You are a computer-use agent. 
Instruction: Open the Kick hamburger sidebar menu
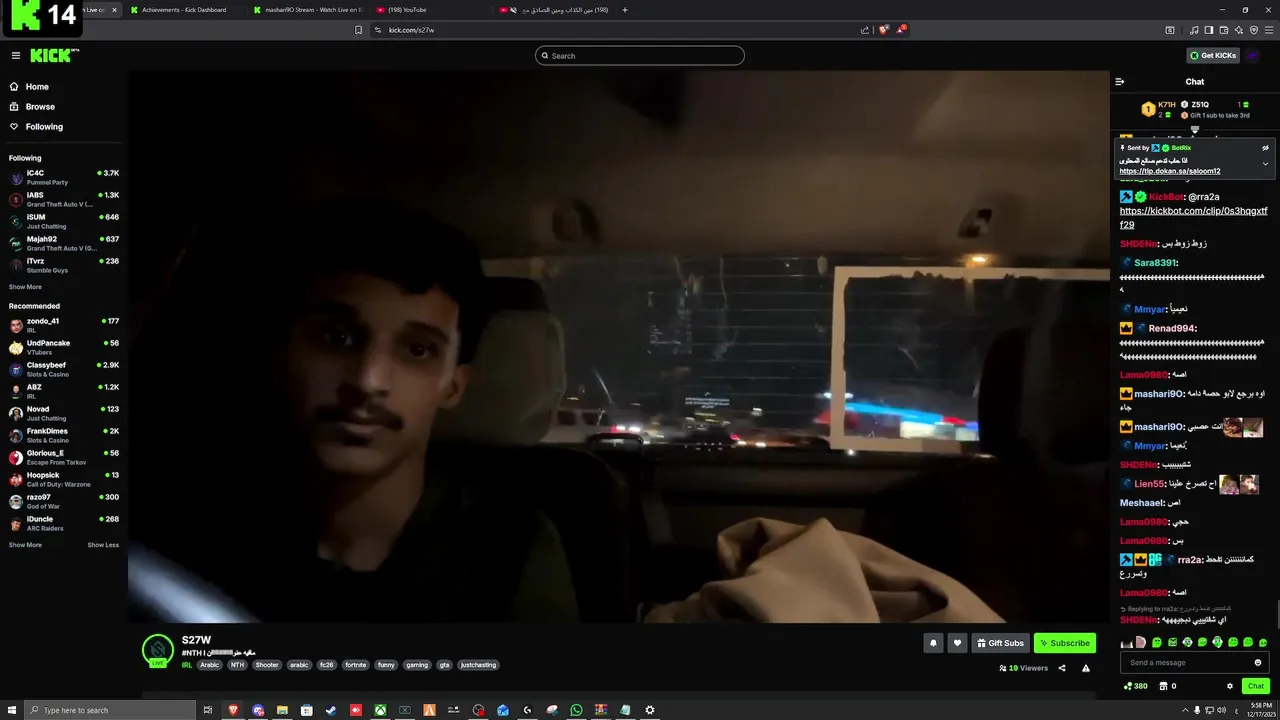15,56
